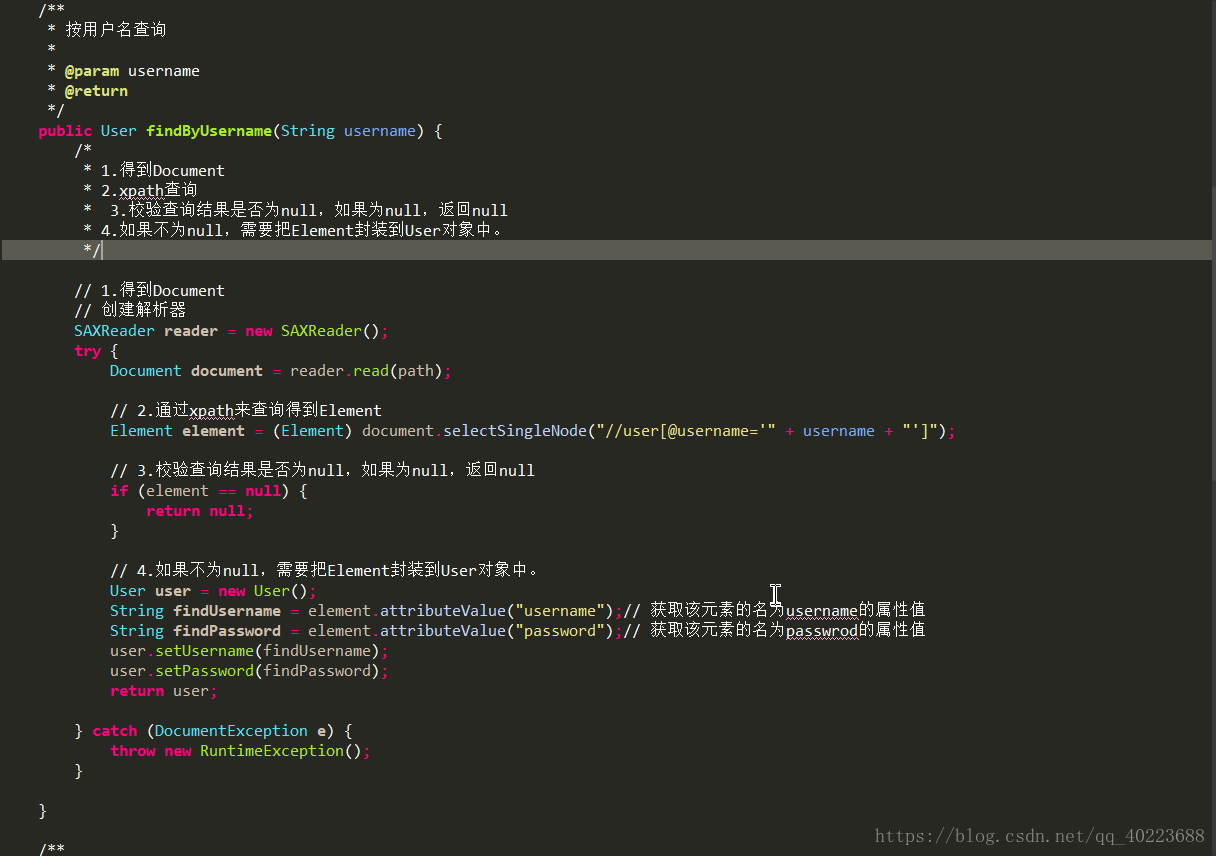The height and width of the screenshot is (856, 1216).
Task: Click 'new SAXReader()' constructor call
Action: 313,331
